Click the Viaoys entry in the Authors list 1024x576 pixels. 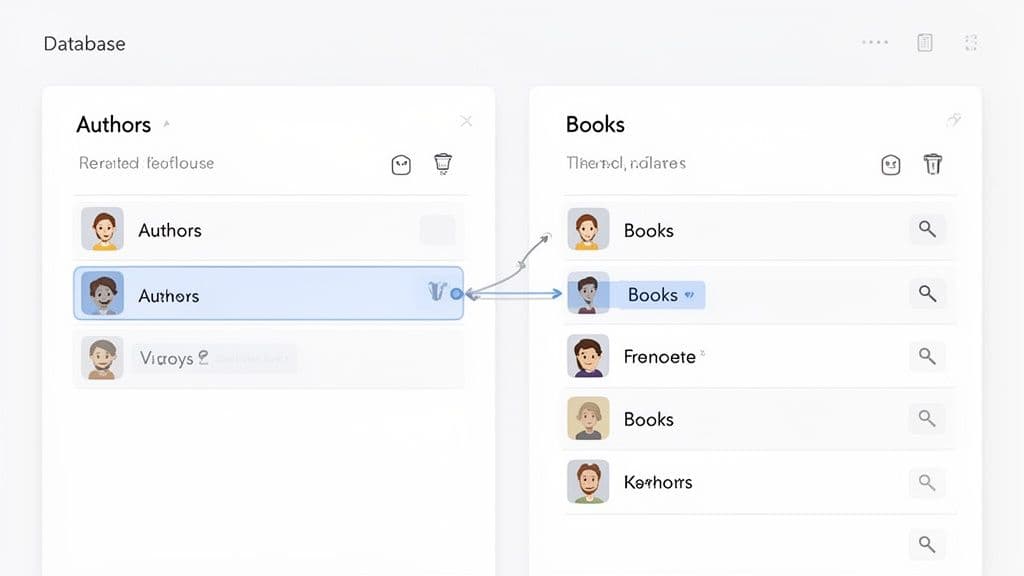coord(200,357)
